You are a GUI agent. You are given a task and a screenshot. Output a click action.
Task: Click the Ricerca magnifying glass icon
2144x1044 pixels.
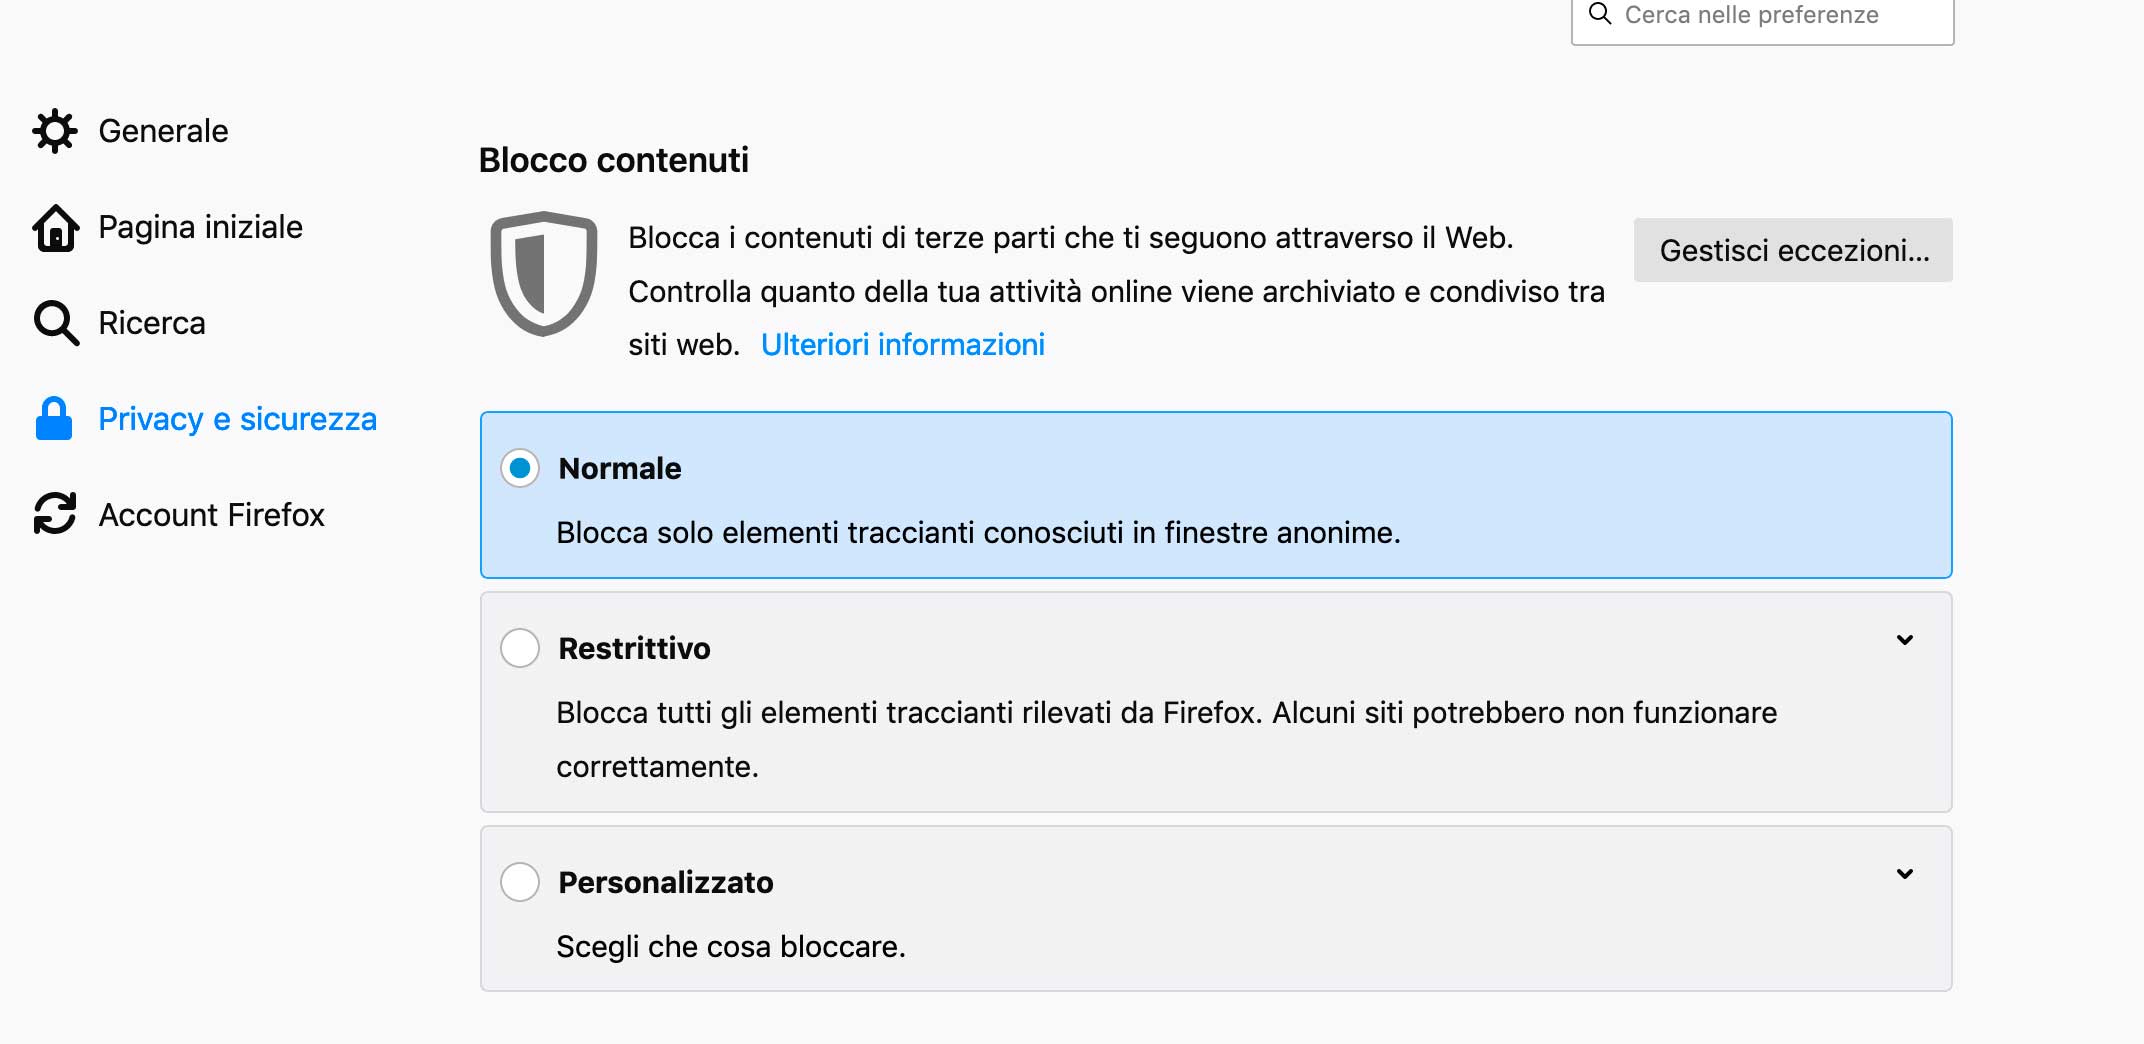click(56, 323)
